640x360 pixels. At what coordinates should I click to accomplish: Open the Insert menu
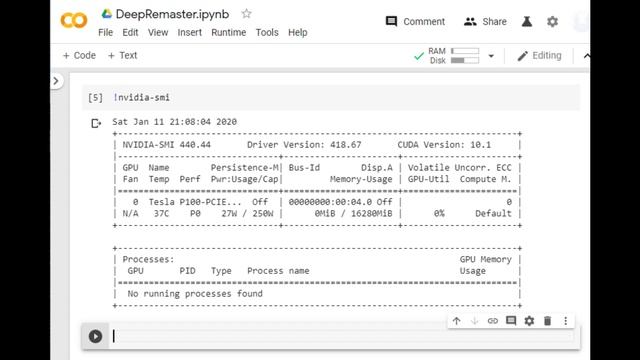point(189,33)
